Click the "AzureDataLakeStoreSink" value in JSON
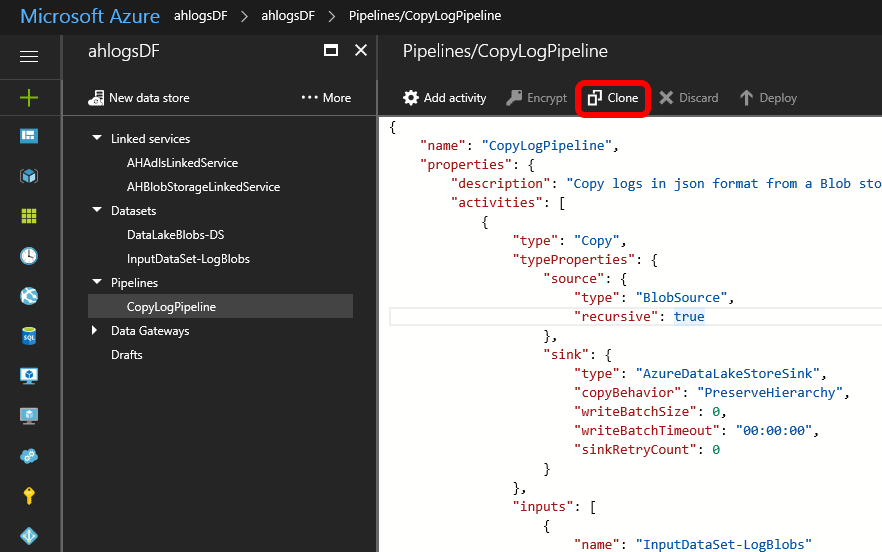The image size is (882, 552). coord(727,374)
